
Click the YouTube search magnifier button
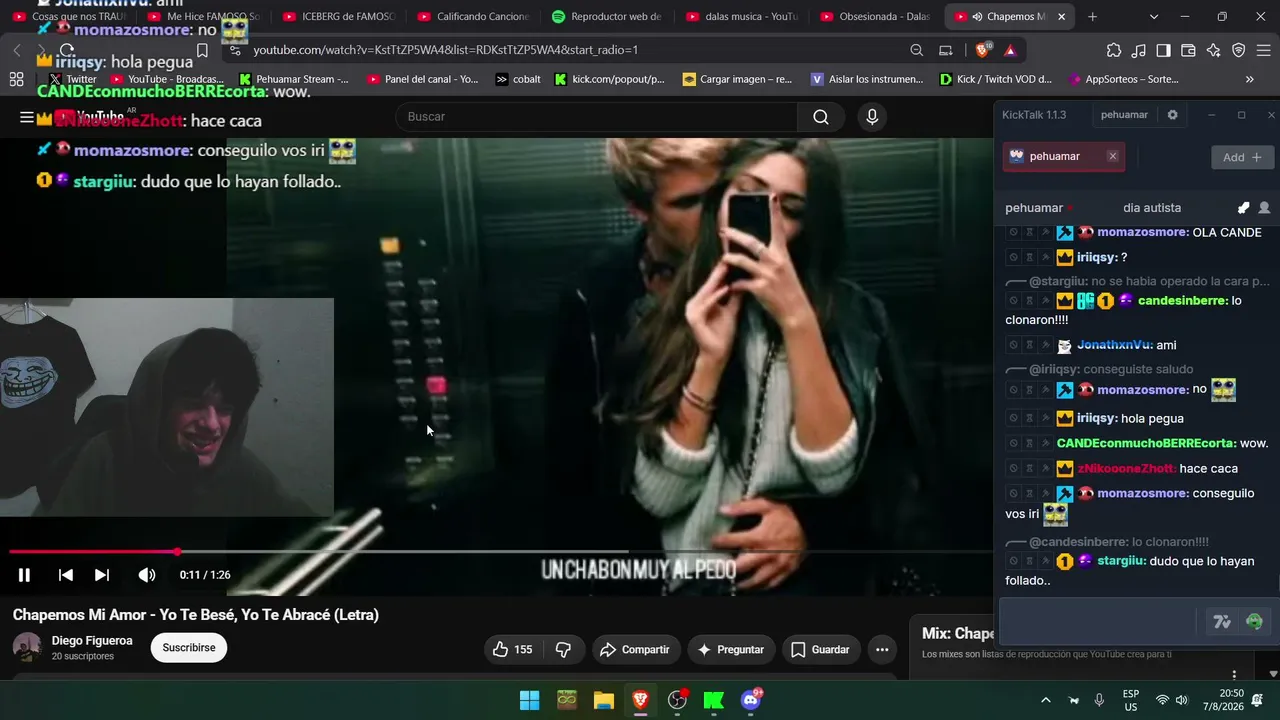821,117
